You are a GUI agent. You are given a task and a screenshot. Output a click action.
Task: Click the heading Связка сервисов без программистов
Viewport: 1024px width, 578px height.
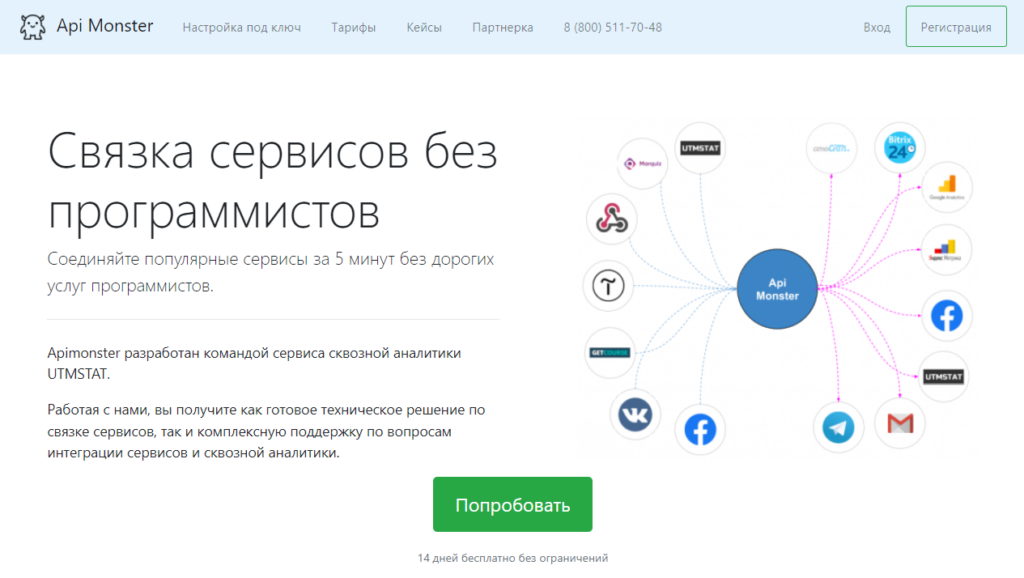pos(273,181)
